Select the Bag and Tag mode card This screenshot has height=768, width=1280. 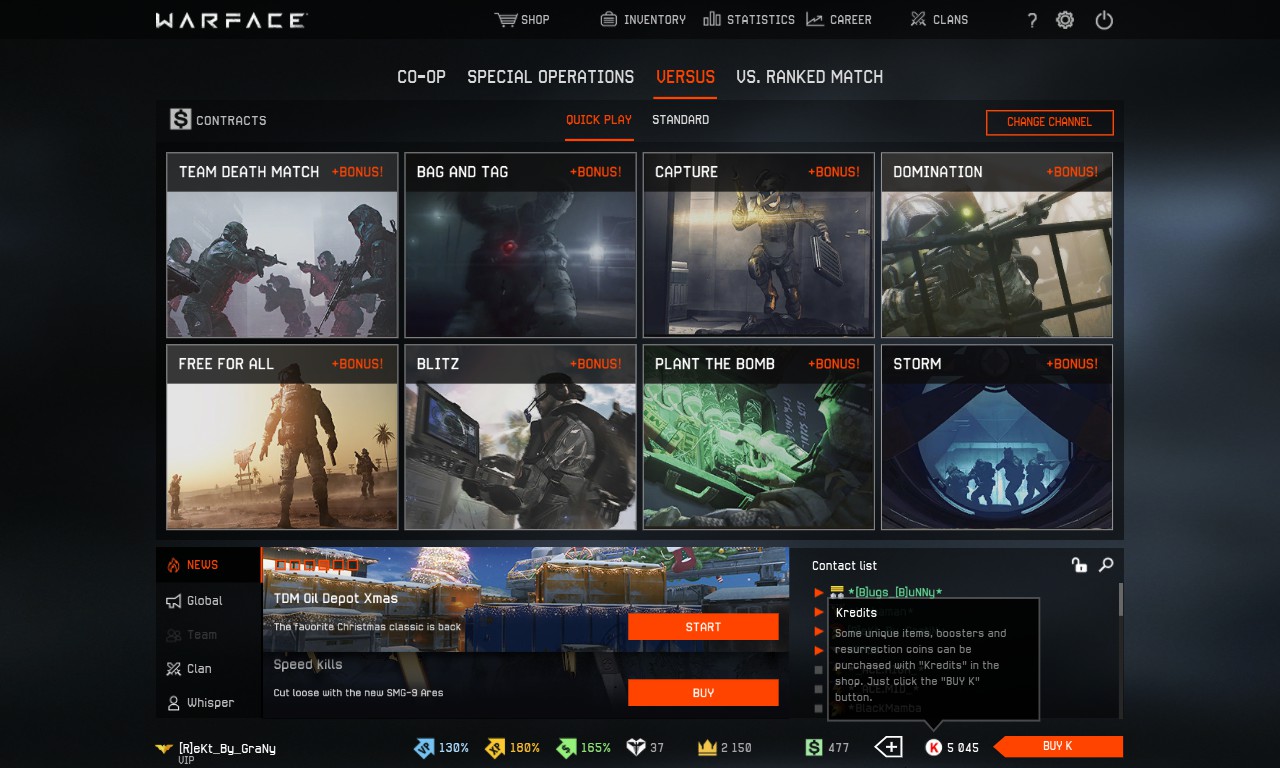click(x=520, y=245)
